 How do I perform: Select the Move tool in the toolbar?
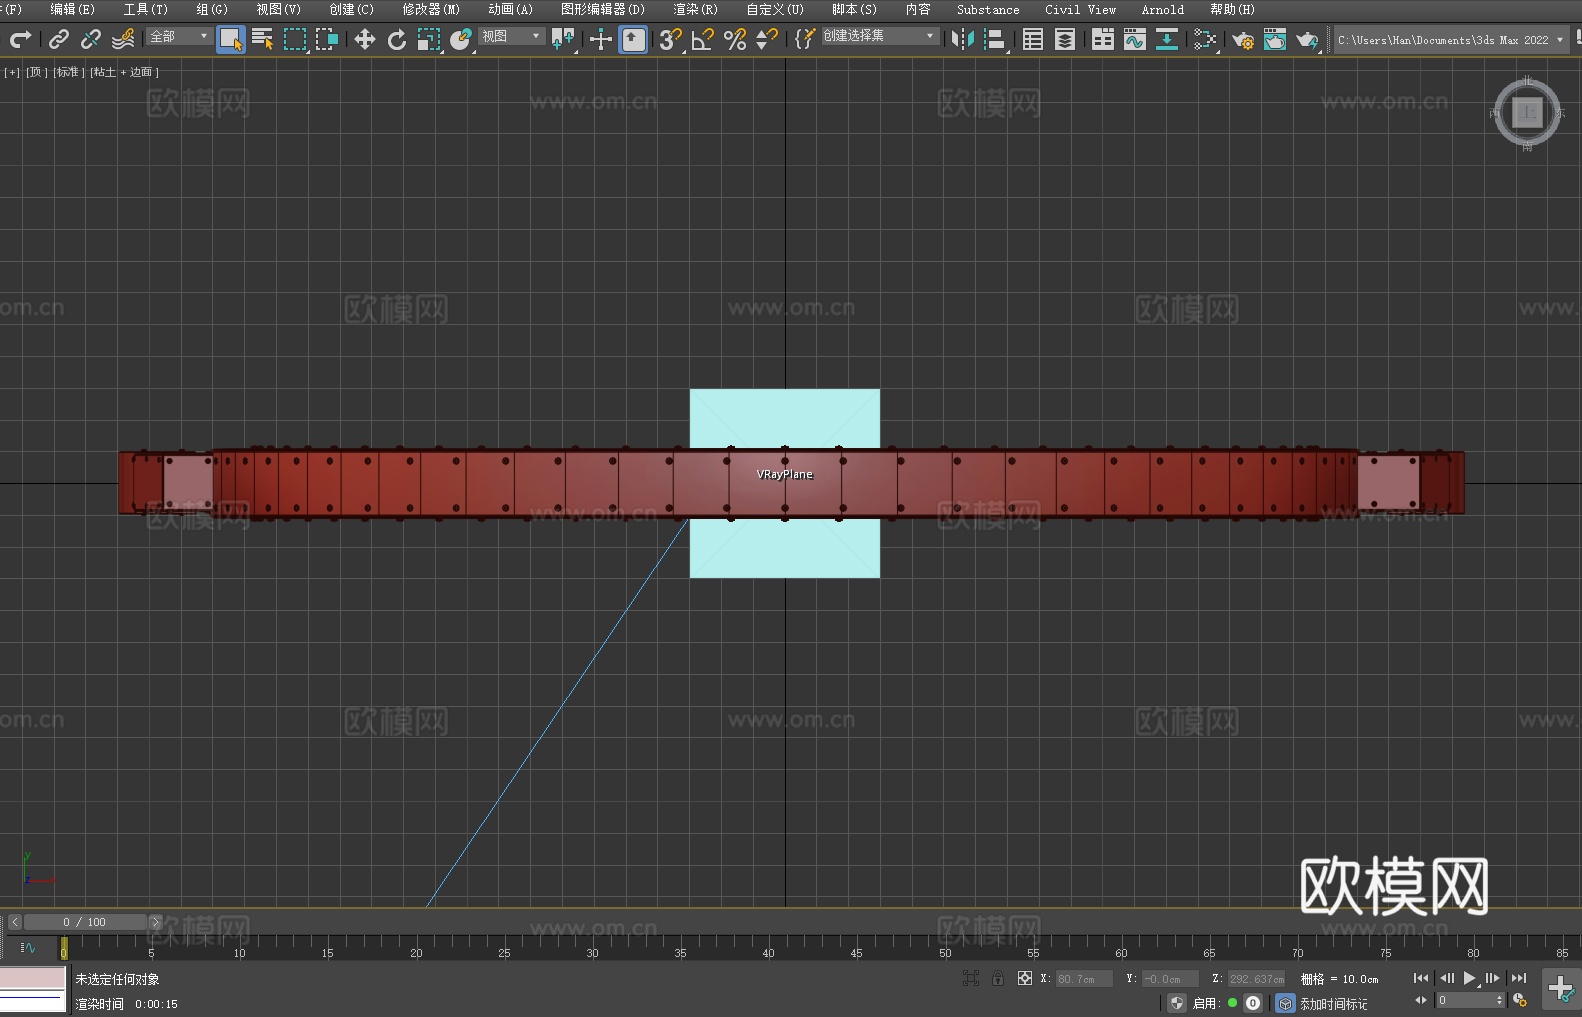click(x=365, y=39)
